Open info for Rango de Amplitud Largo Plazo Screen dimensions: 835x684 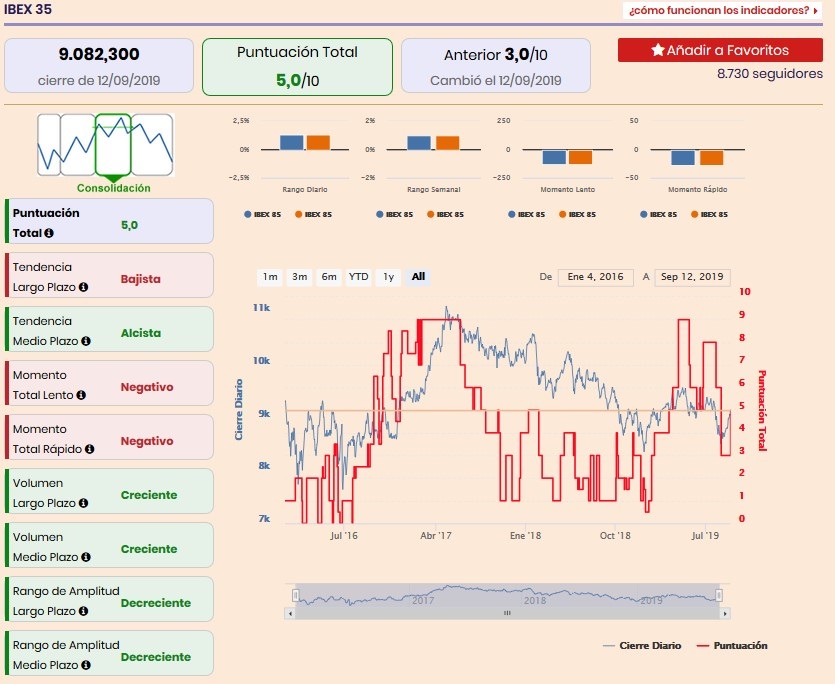(84, 611)
